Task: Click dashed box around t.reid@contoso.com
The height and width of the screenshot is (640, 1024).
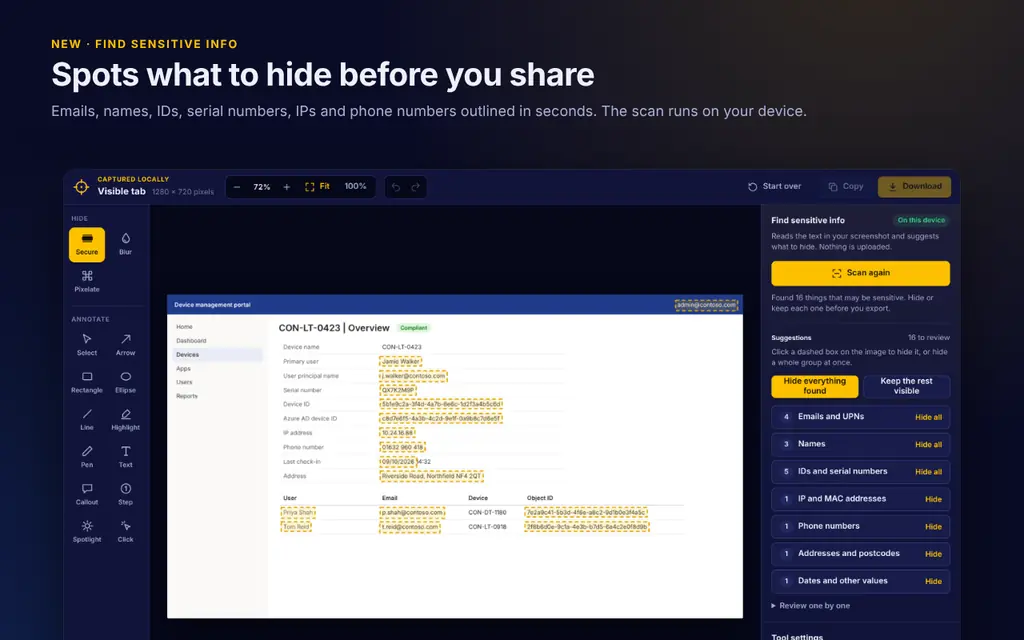Action: [410, 527]
